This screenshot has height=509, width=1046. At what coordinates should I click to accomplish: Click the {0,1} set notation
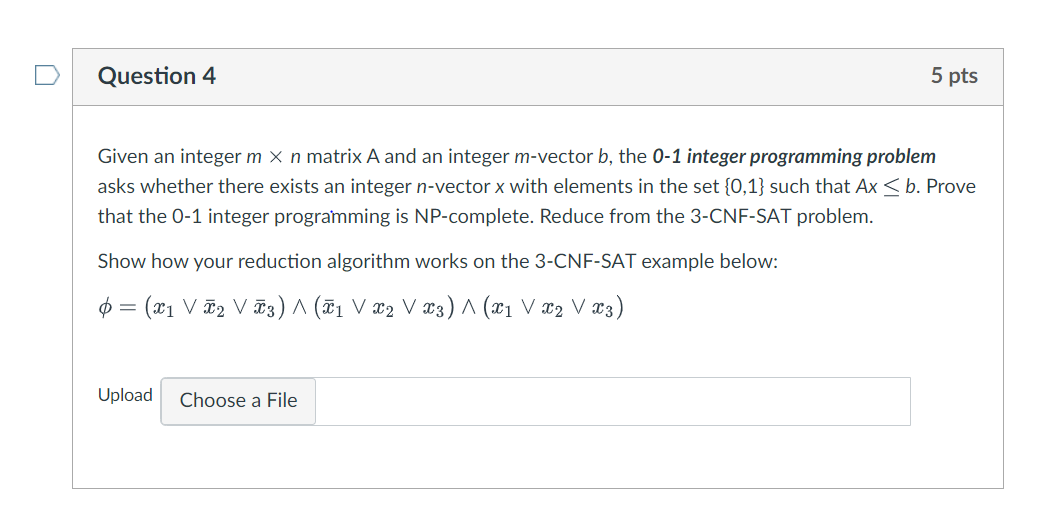(x=744, y=187)
